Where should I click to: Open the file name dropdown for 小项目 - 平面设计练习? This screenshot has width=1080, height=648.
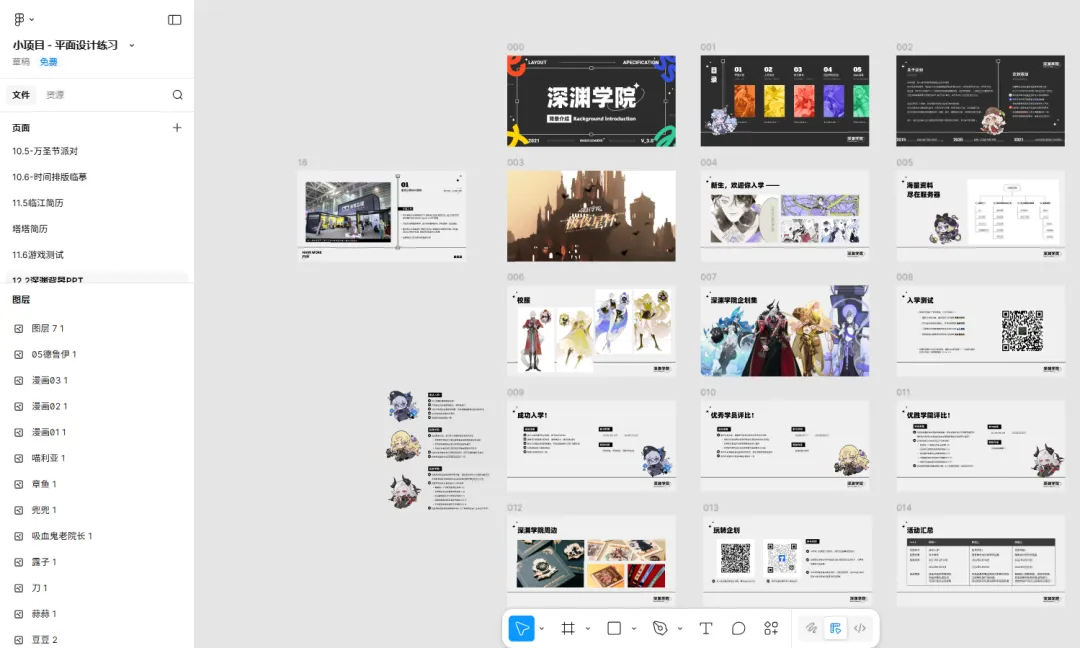tap(132, 45)
